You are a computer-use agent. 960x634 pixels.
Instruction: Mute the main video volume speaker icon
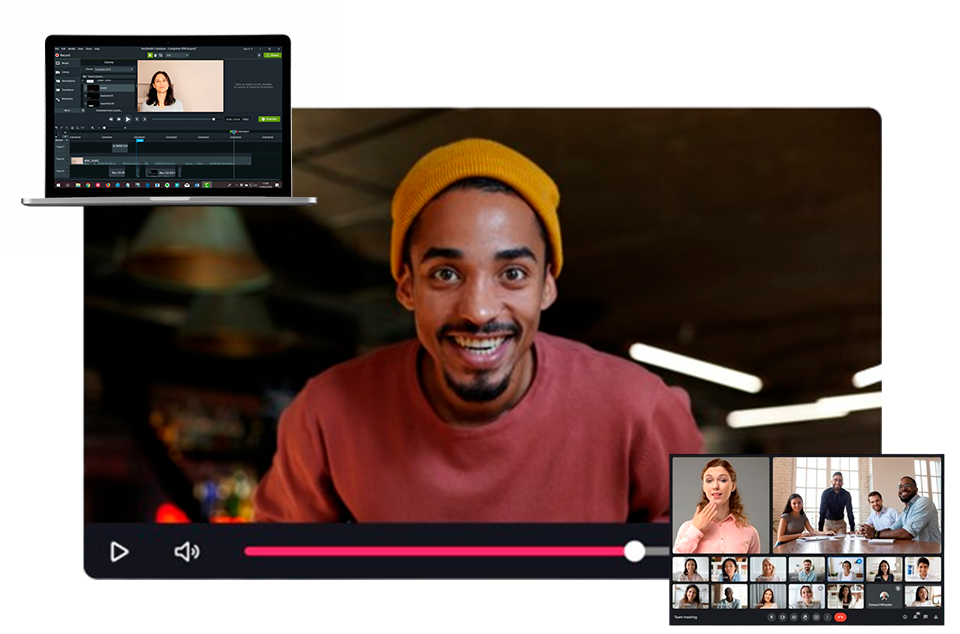coord(186,551)
